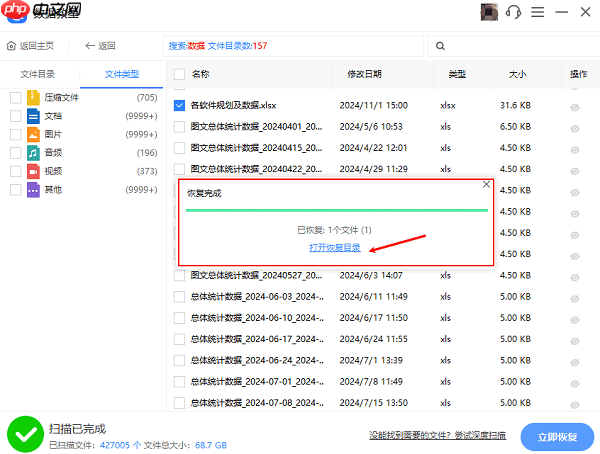Sort by 名称 column header

201,74
